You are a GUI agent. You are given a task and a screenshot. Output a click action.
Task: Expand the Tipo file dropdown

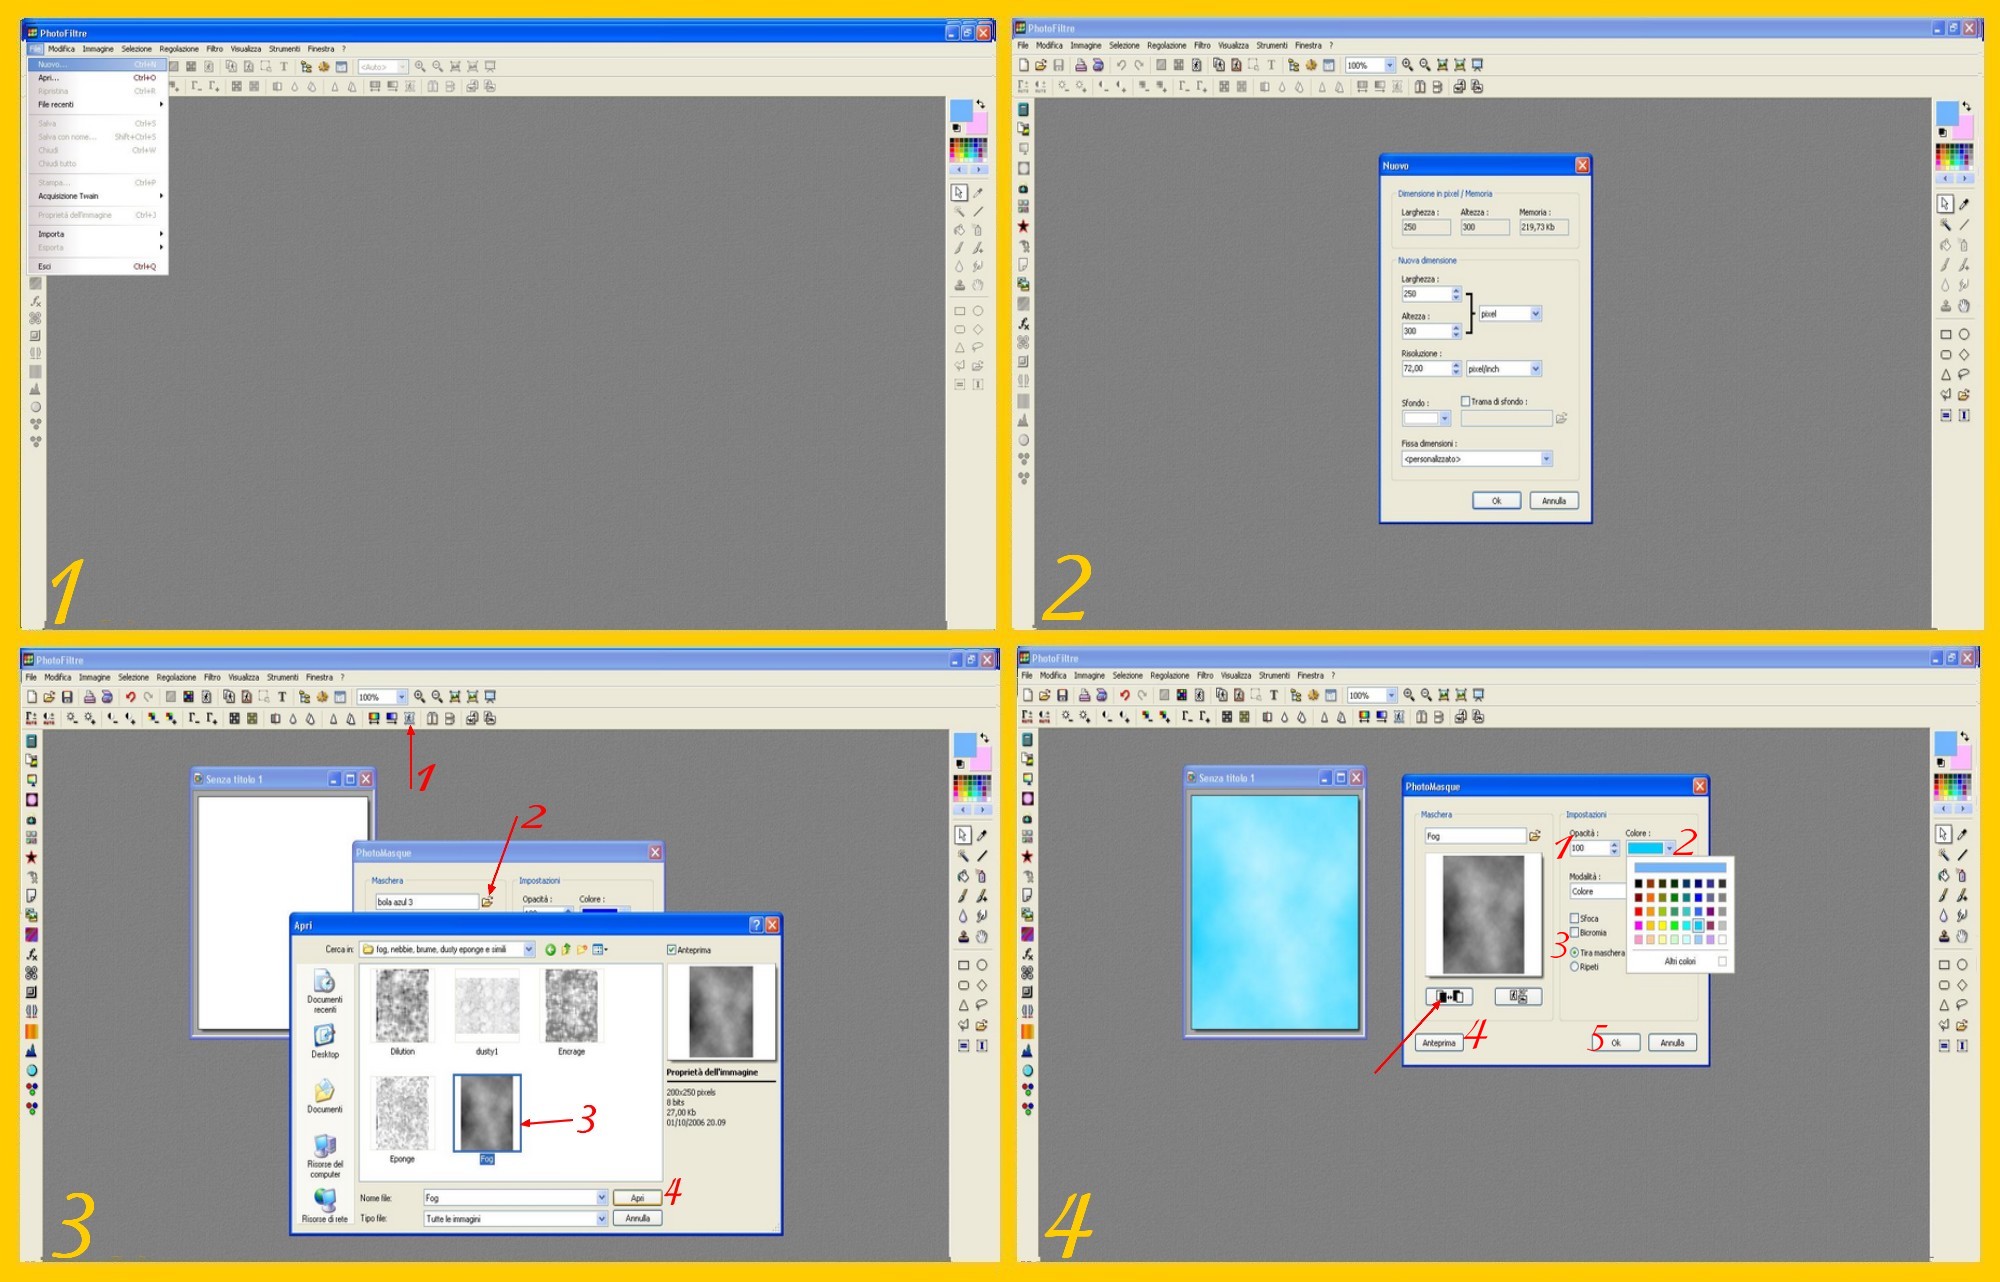(x=601, y=1219)
